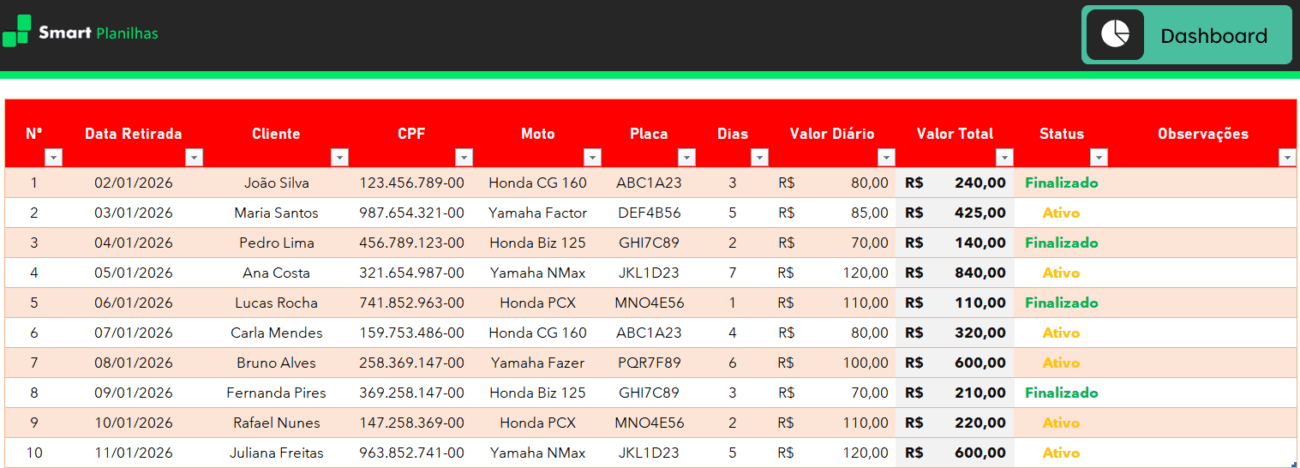The height and width of the screenshot is (468, 1300).
Task: Click the Yamaha Factor moto cell
Action: coord(538,213)
